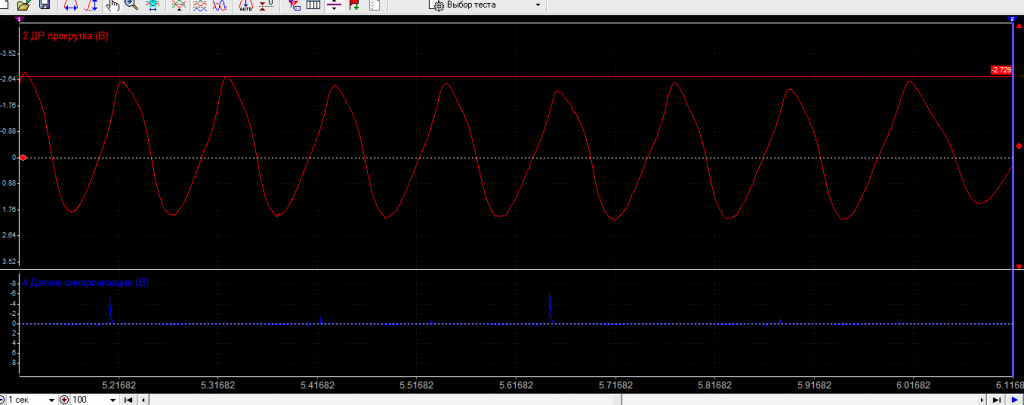Enable auto scaling with the Auto icon

pyautogui.click(x=246, y=5)
